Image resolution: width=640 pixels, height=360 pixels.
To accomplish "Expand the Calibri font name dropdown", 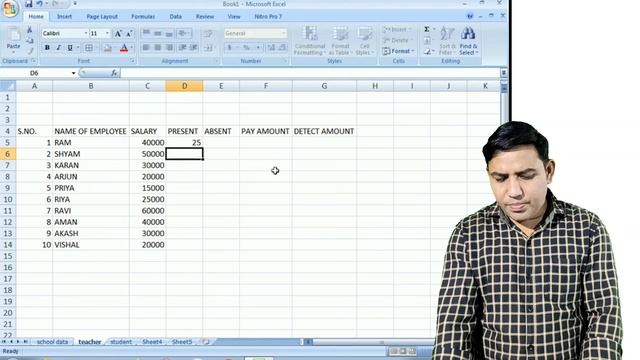I will (x=86, y=33).
